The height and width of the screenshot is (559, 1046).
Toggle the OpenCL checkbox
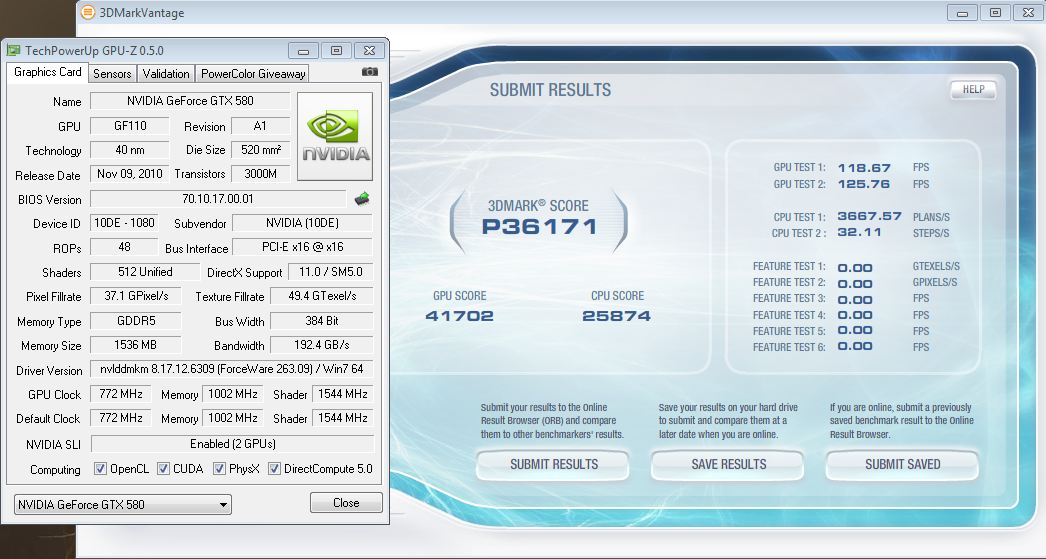(x=100, y=469)
